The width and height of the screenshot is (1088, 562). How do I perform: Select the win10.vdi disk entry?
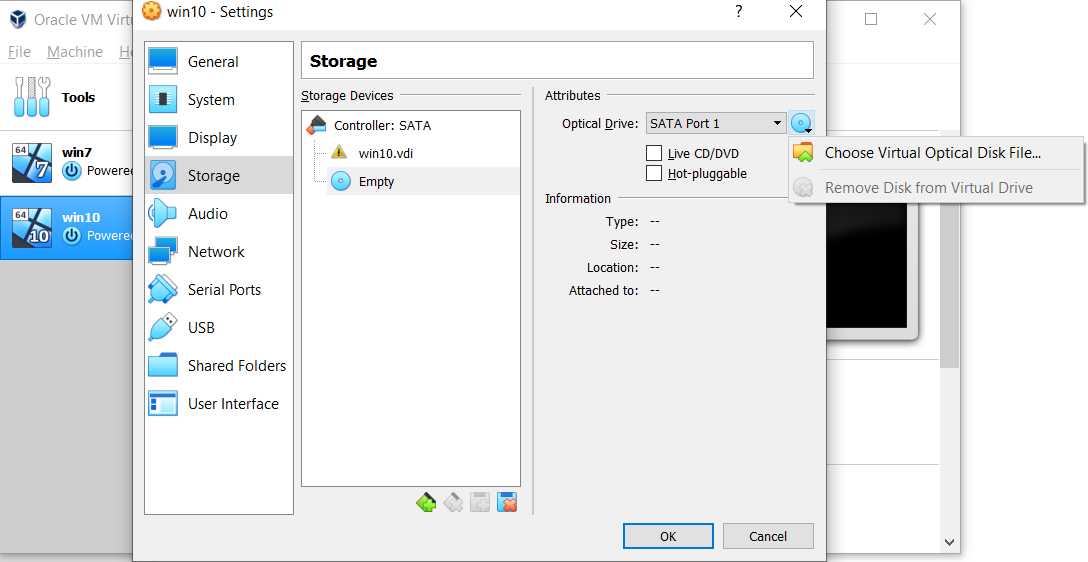386,153
